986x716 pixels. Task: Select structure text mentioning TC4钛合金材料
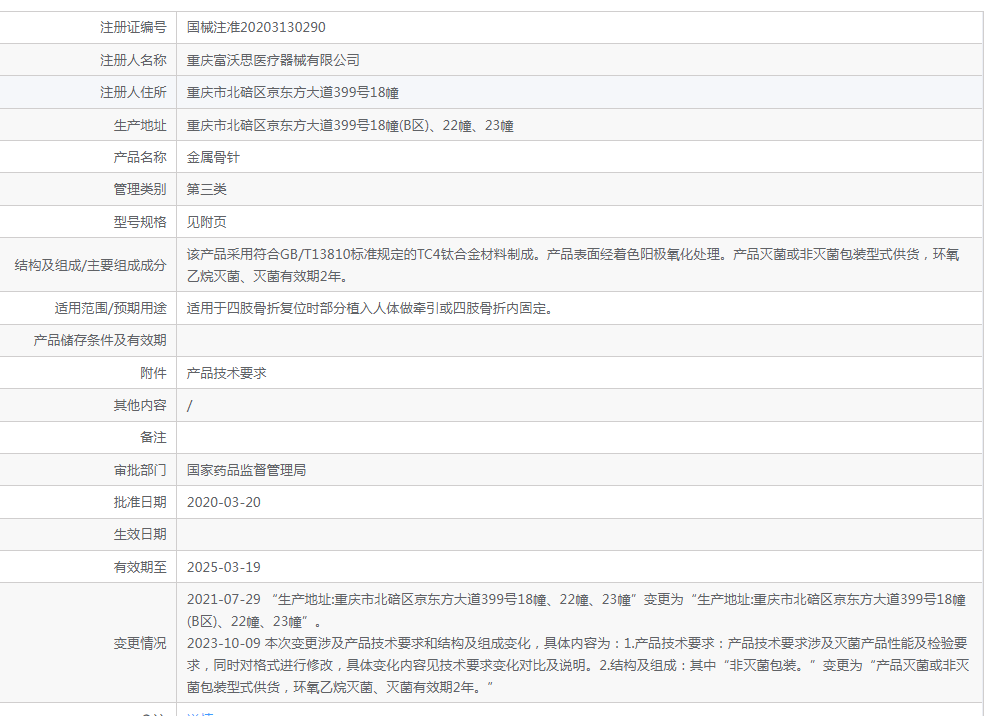573,265
